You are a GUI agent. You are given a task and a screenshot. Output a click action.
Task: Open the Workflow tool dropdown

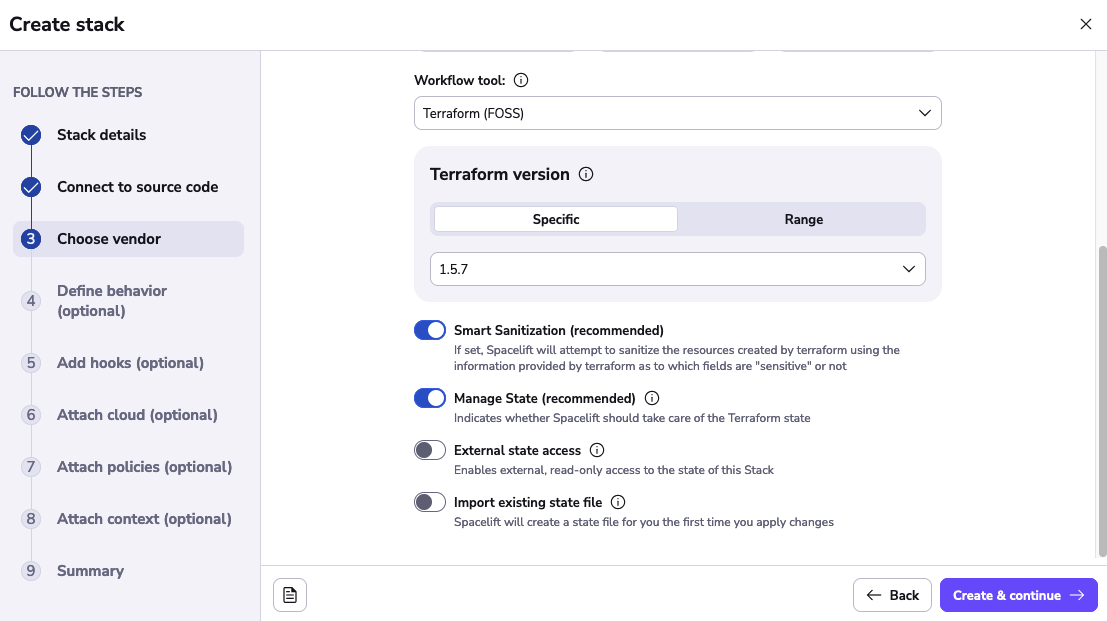coord(677,113)
